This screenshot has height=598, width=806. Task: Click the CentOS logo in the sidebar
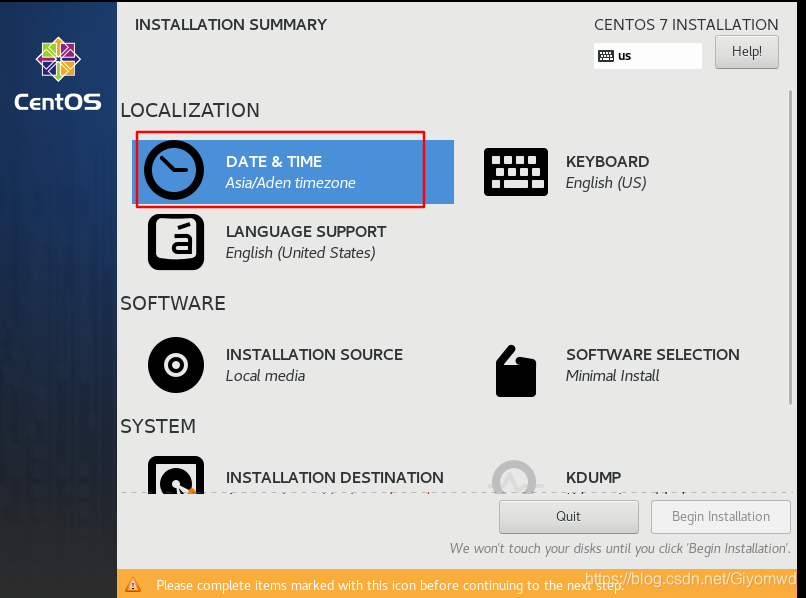point(58,74)
